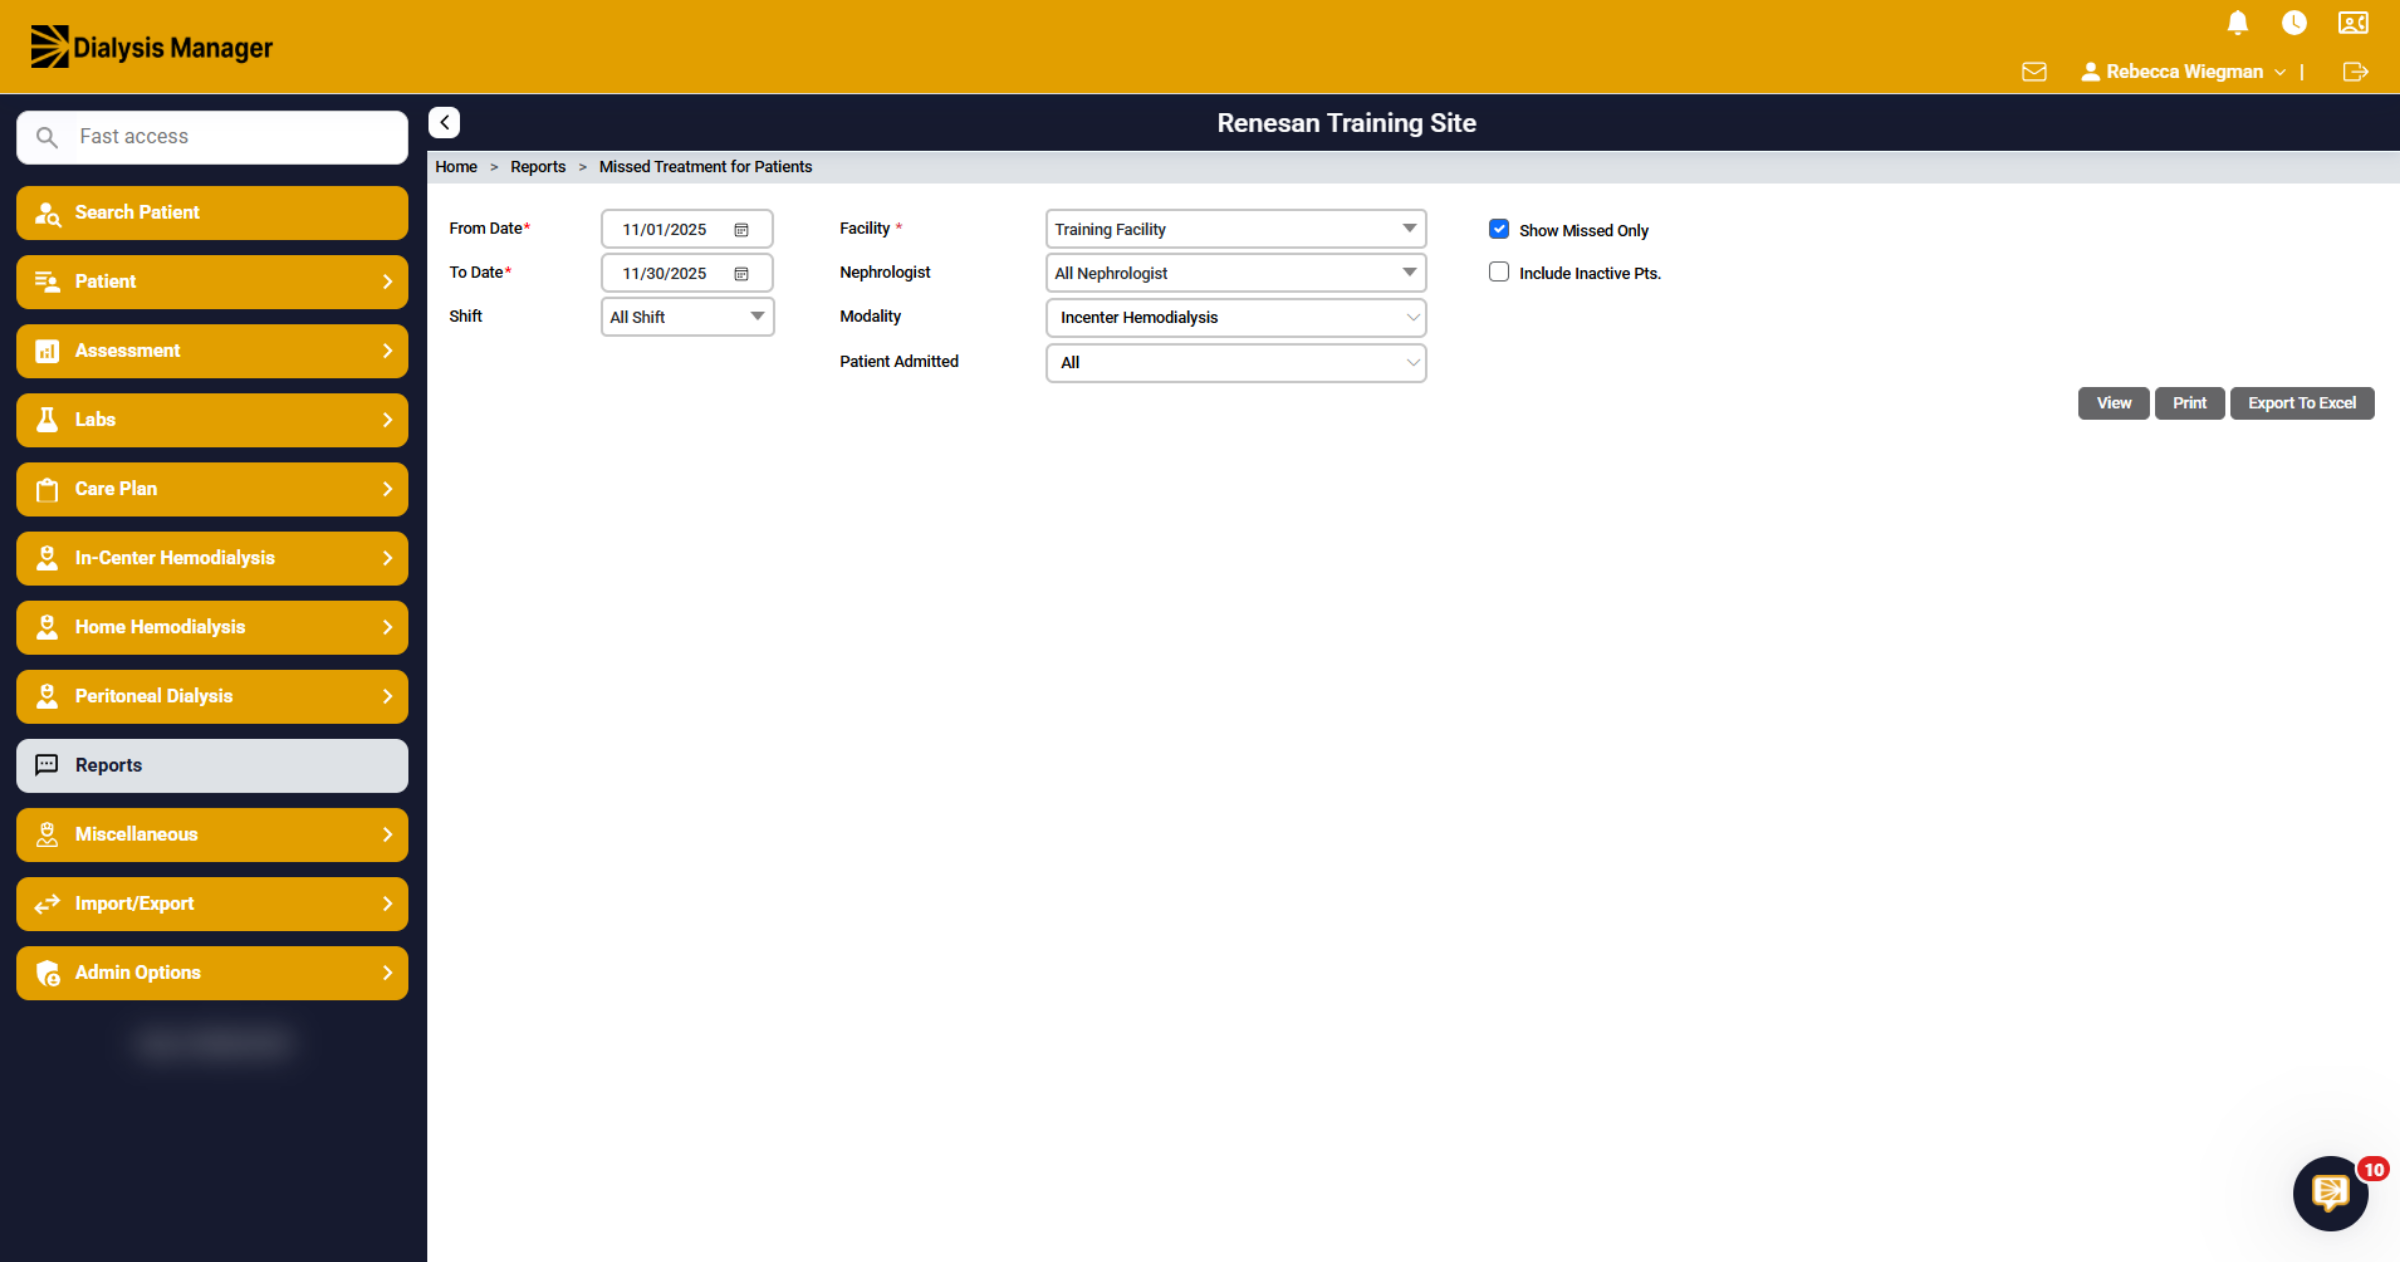Image resolution: width=2400 pixels, height=1262 pixels.
Task: Click the logout icon
Action: pyautogui.click(x=2355, y=72)
